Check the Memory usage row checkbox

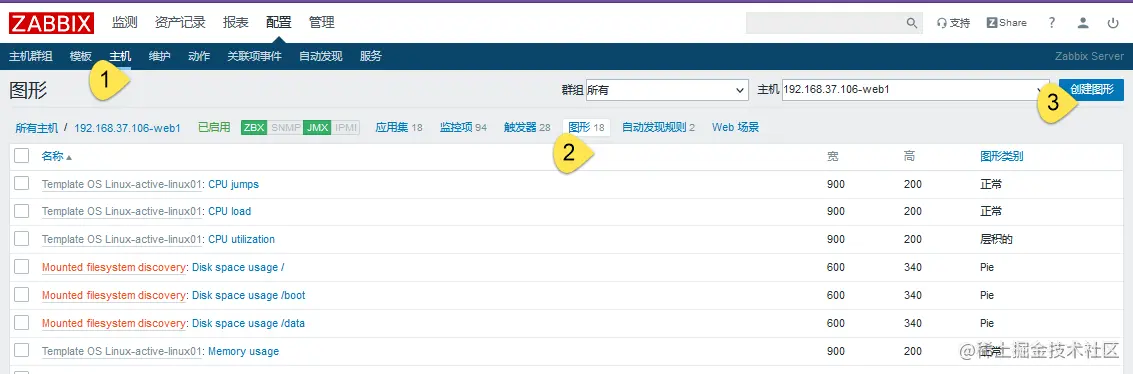(22, 351)
